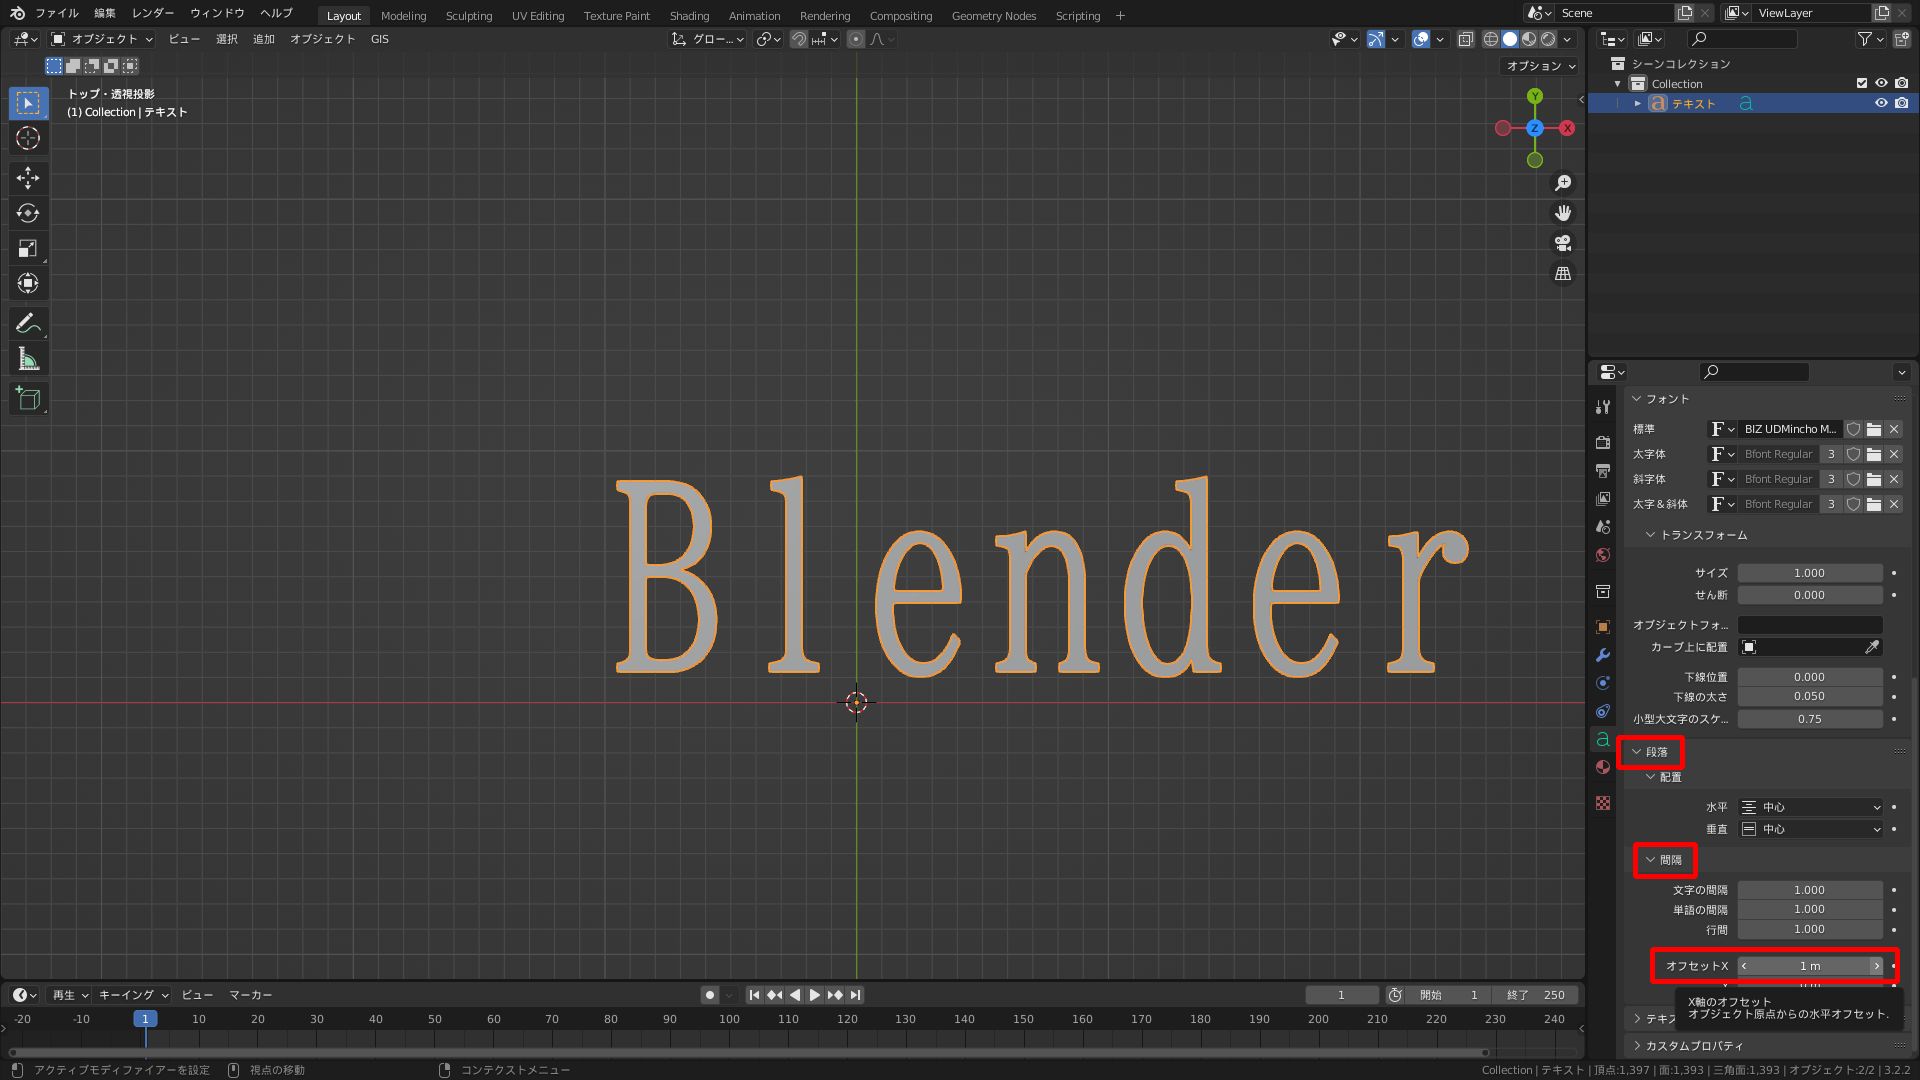Open the レンダー menu

tap(152, 13)
